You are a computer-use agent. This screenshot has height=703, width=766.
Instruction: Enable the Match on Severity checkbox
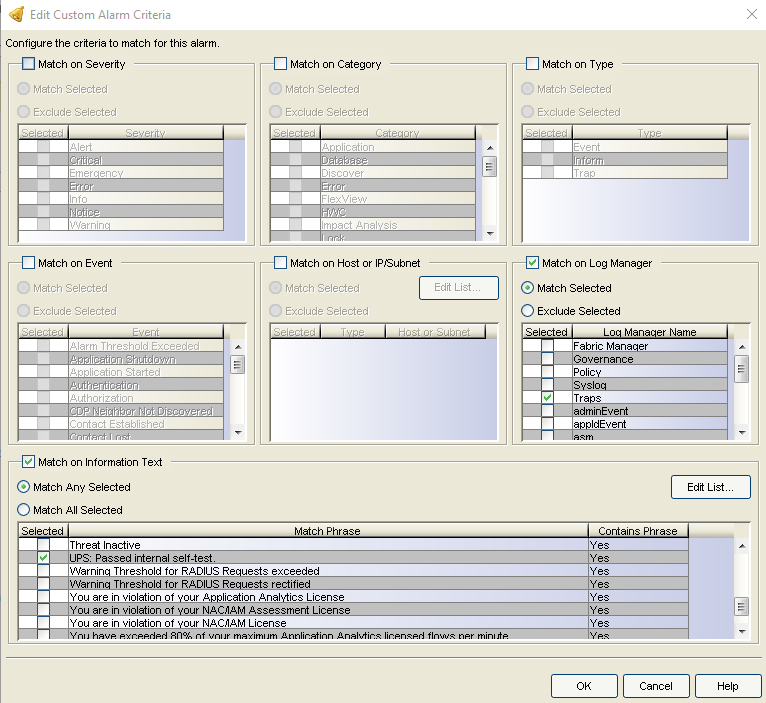[x=28, y=64]
